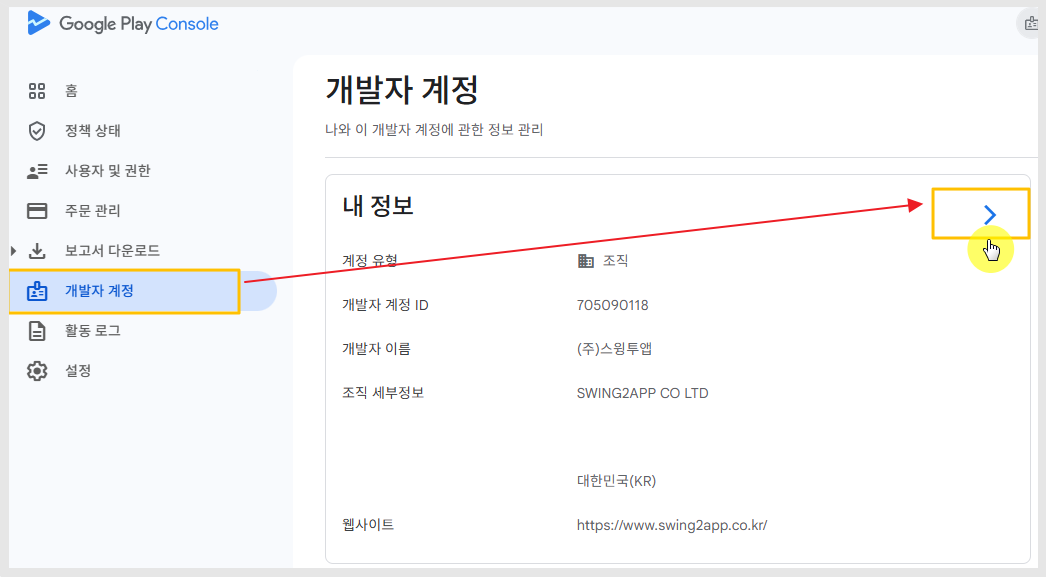Click the 보고서 다운로드 download icon
The width and height of the screenshot is (1046, 577).
(37, 251)
